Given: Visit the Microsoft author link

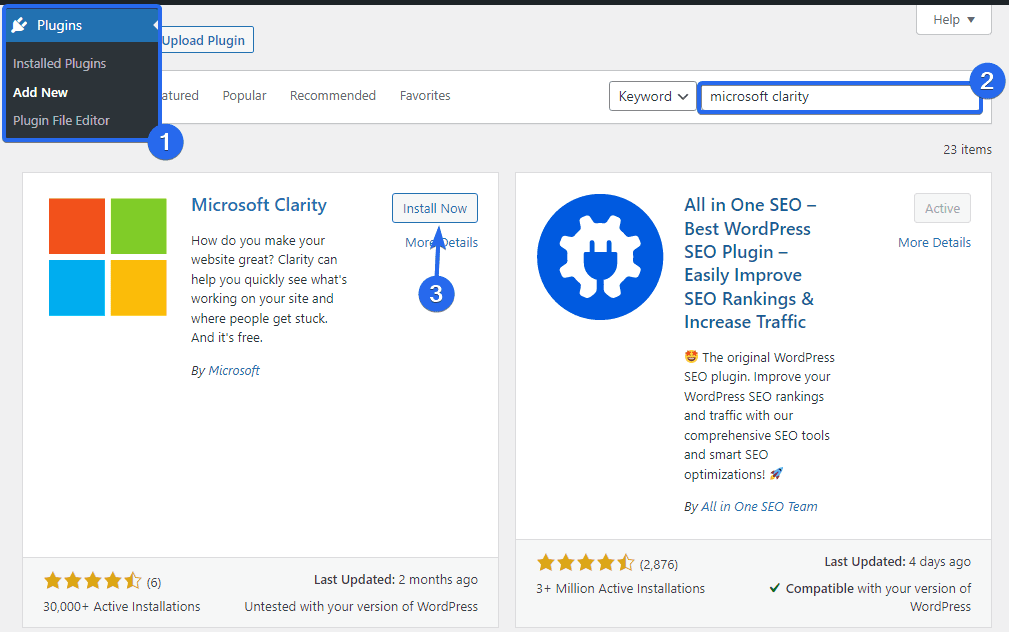Looking at the screenshot, I should point(234,371).
